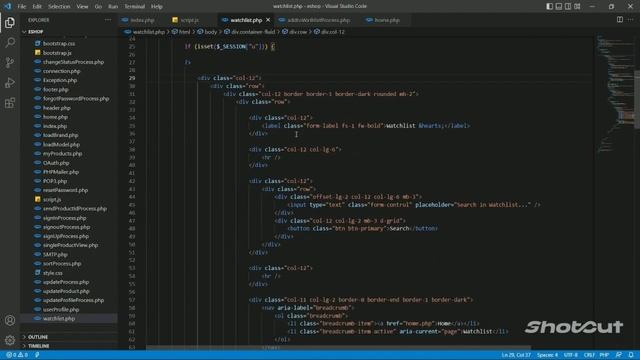640x360 pixels.
Task: Open the Run and Debug view
Action: pos(10,82)
